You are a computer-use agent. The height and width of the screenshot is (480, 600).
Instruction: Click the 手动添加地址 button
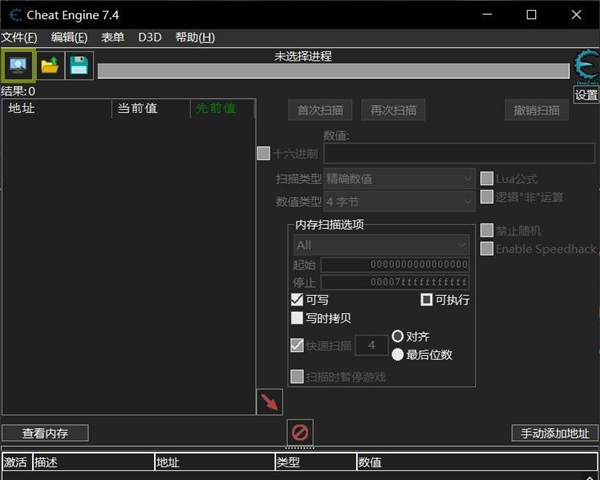tap(554, 433)
